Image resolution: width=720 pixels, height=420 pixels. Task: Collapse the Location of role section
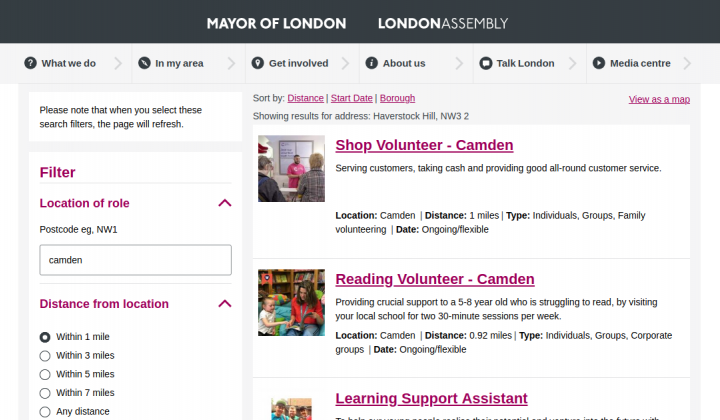click(x=225, y=203)
